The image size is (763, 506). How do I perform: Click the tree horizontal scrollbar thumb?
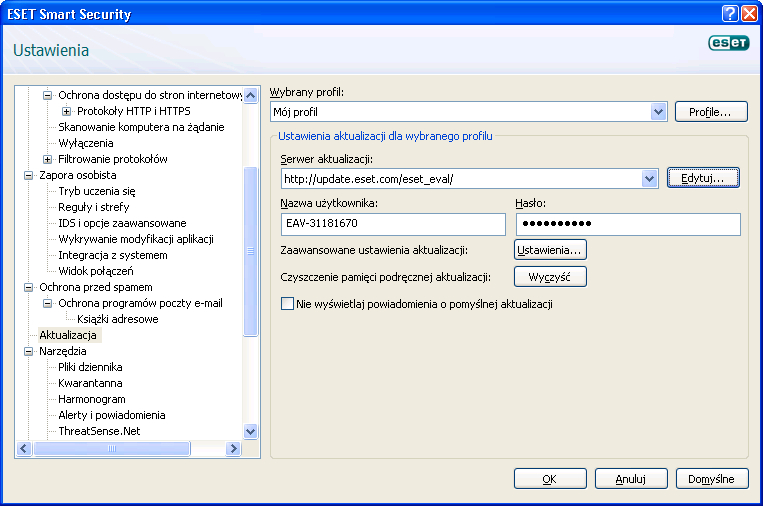coord(111,449)
